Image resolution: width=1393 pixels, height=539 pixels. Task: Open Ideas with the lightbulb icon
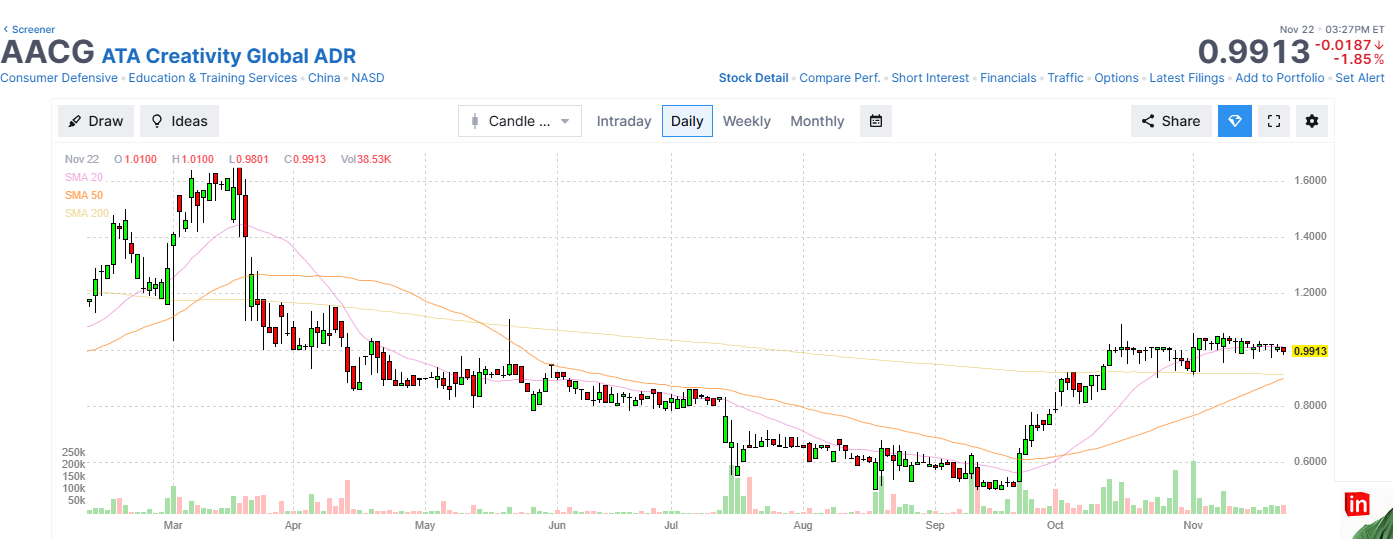point(179,121)
